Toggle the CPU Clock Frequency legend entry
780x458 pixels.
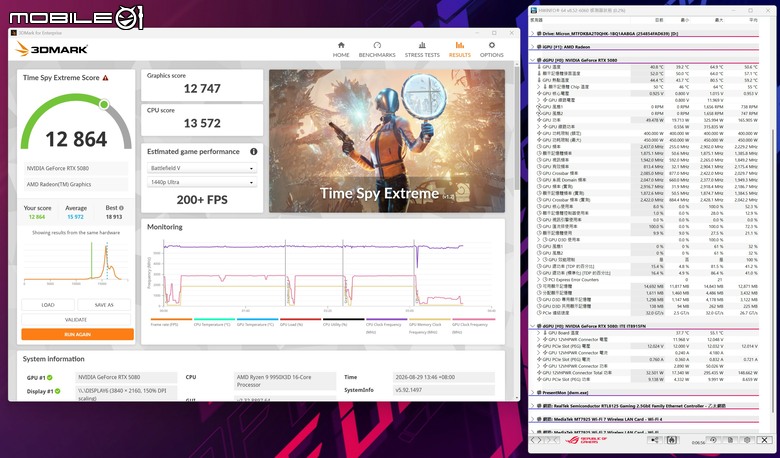pos(387,325)
